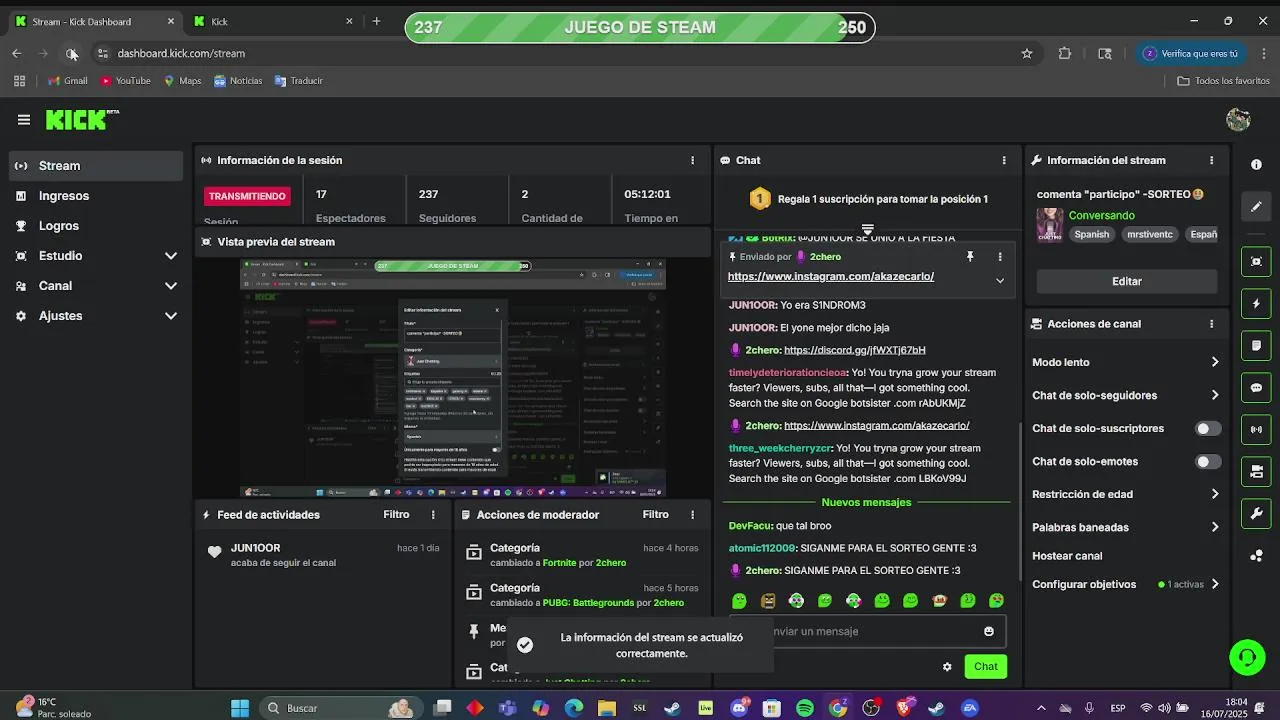
Task: Open Acciones de moderador three-dot menu
Action: pyautogui.click(x=692, y=515)
